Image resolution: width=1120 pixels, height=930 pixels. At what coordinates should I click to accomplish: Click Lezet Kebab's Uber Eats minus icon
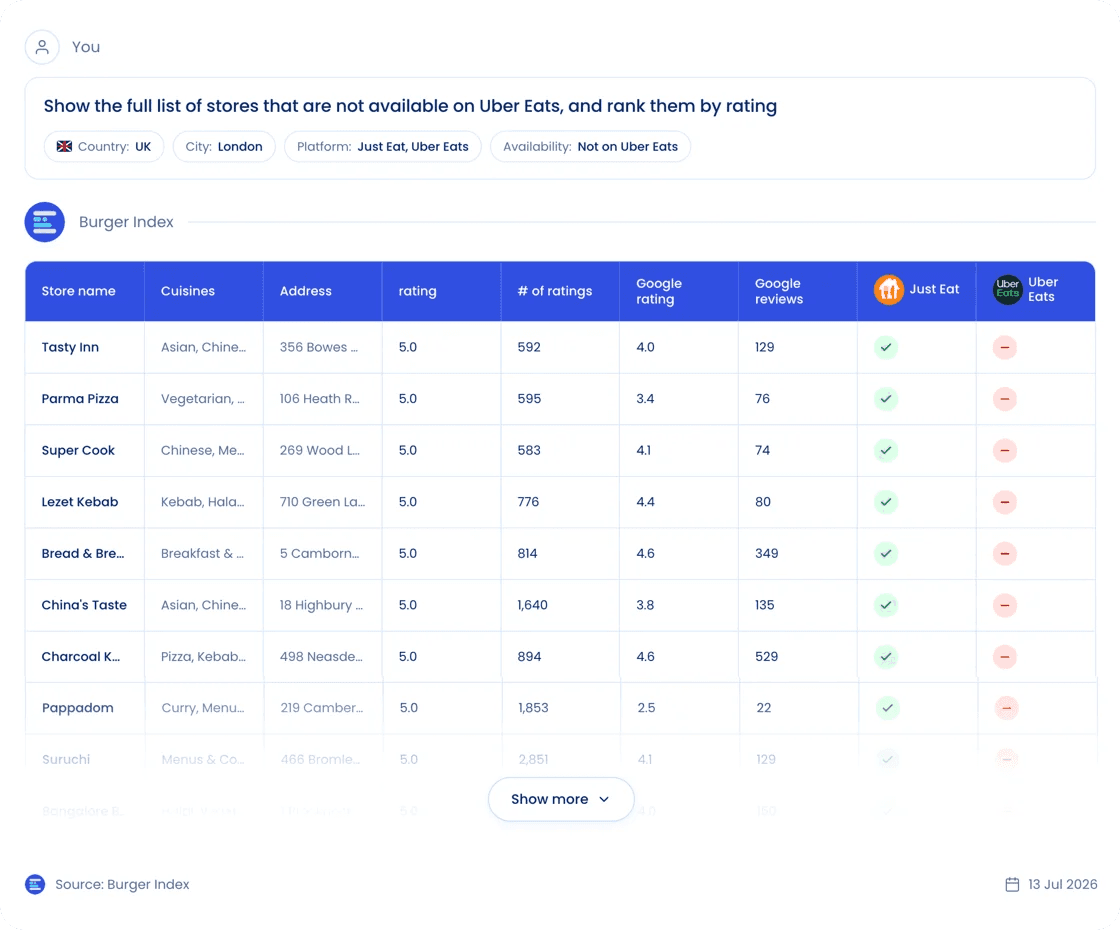click(1005, 502)
